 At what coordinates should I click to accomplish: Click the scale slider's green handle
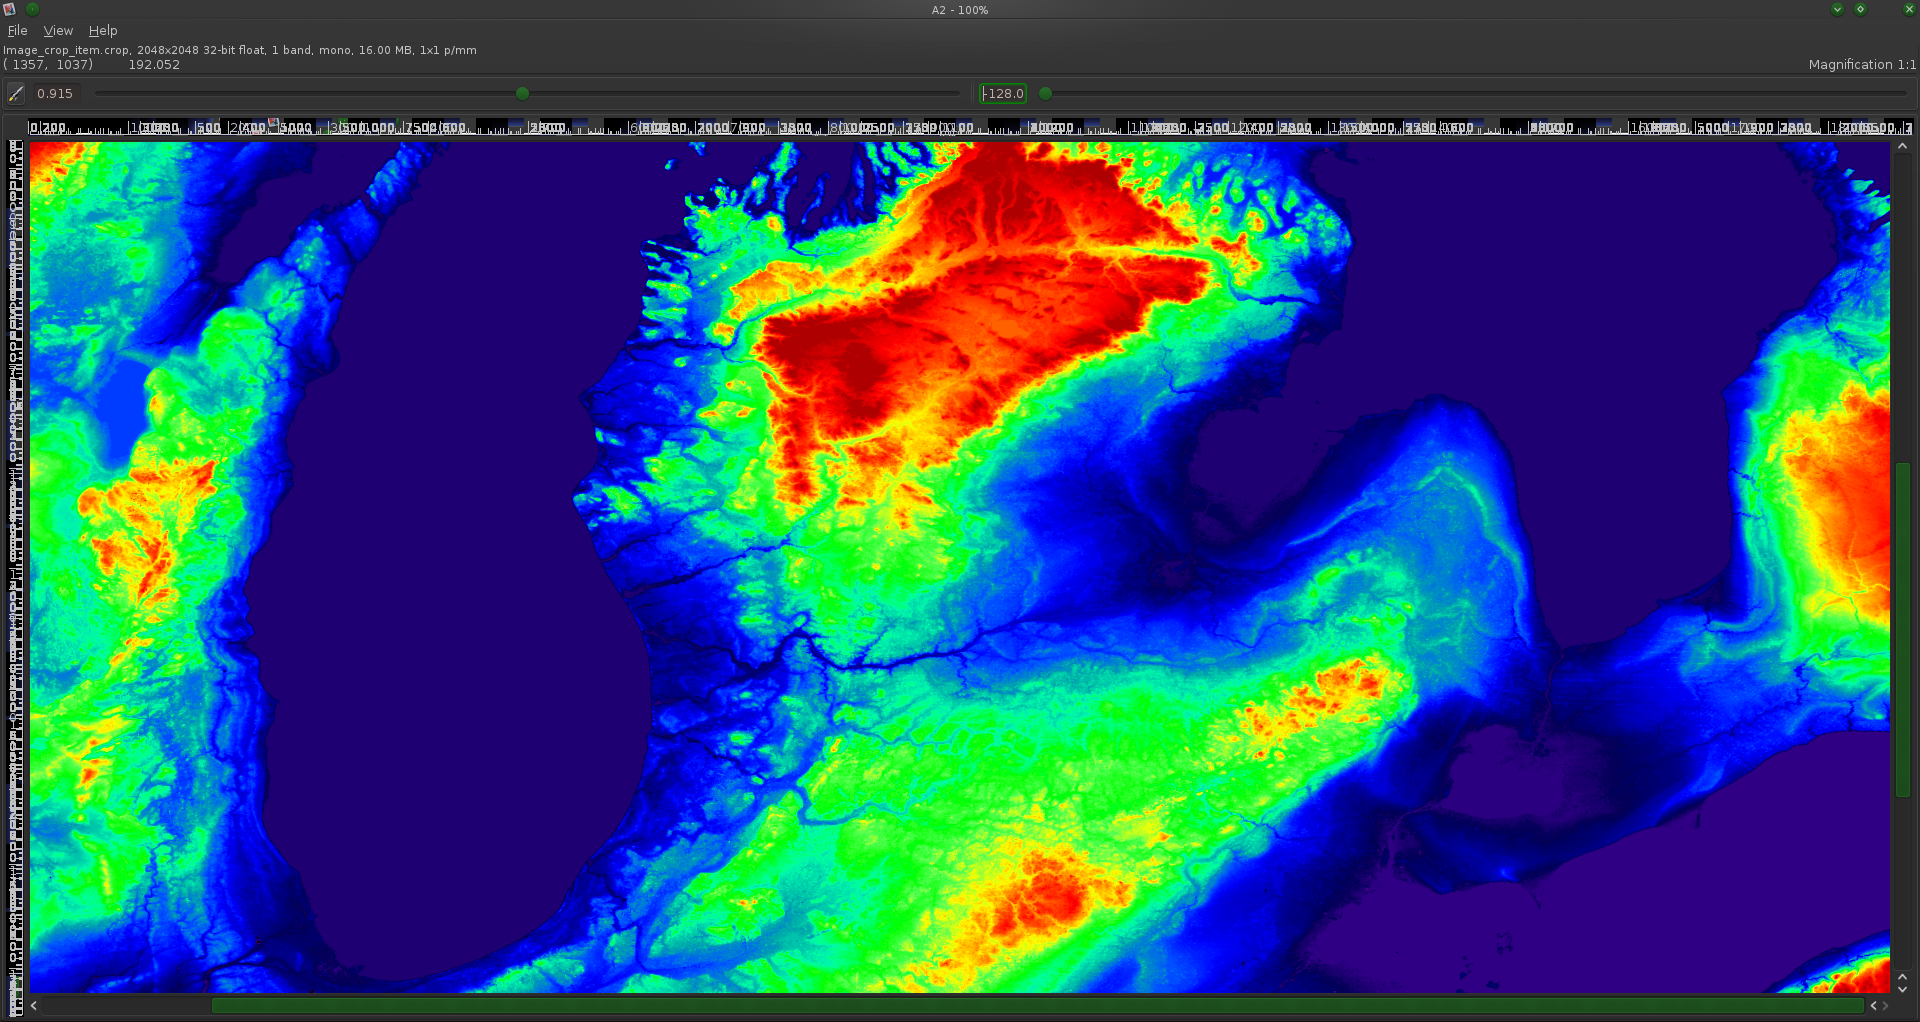click(522, 93)
